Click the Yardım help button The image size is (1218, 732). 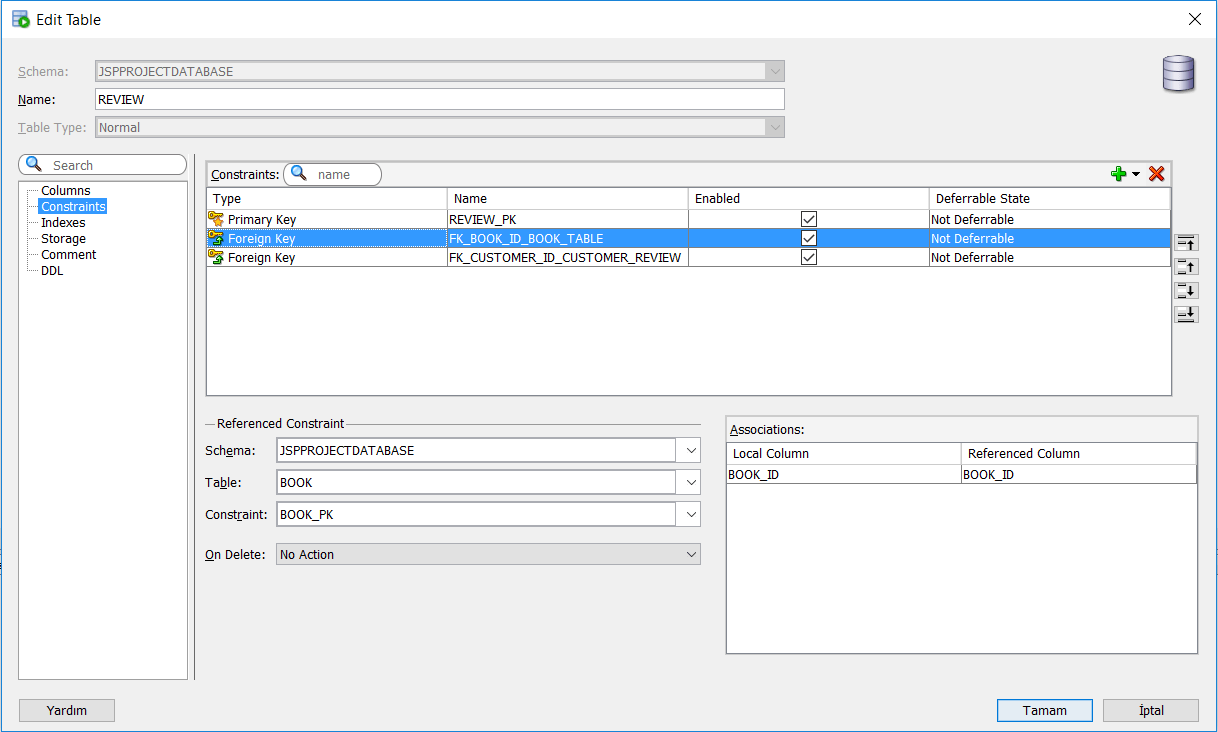click(x=67, y=710)
